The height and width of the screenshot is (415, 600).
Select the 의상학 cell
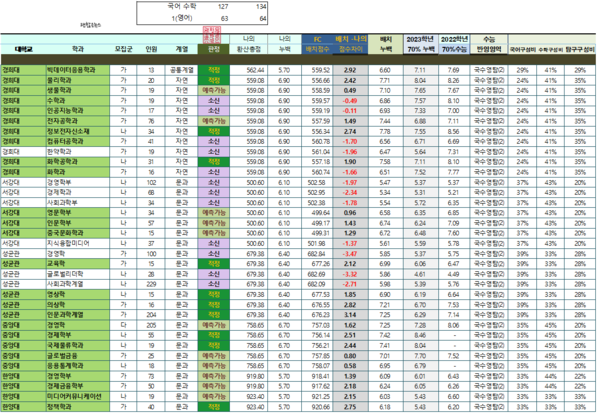[x=78, y=304]
